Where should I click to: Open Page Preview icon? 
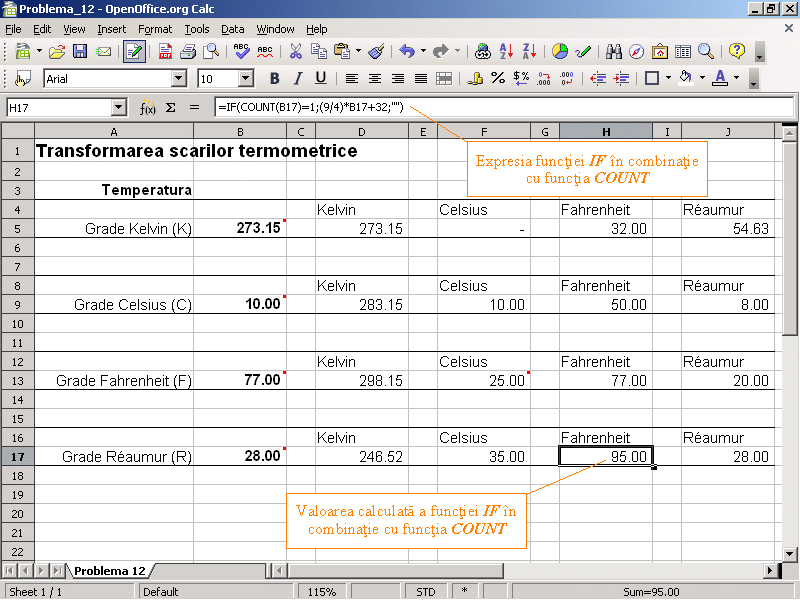pos(211,52)
